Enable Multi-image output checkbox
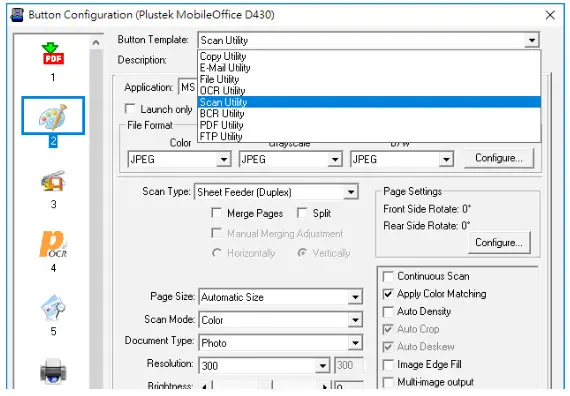570x396 pixels. [388, 382]
